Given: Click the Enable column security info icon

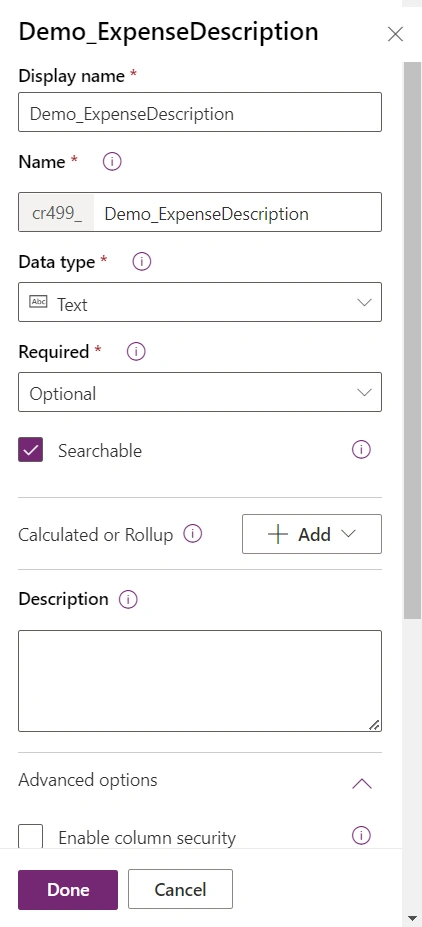Looking at the screenshot, I should [x=361, y=835].
